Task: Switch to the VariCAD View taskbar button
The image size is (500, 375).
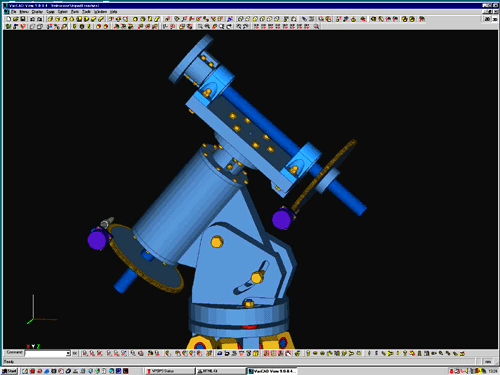Action: 272,371
